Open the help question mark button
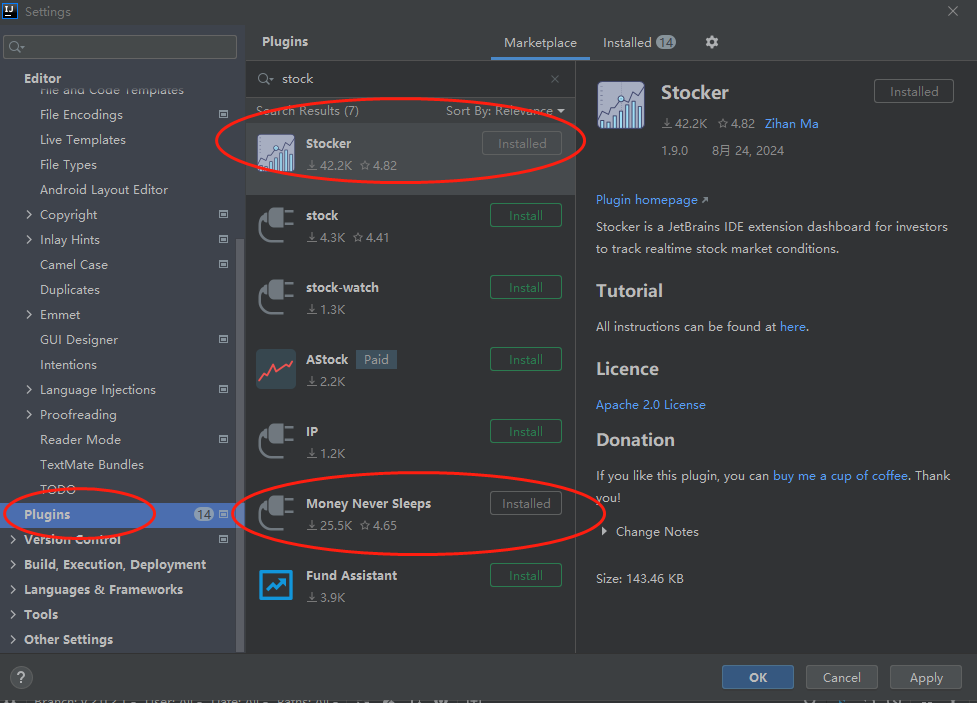 pos(21,677)
